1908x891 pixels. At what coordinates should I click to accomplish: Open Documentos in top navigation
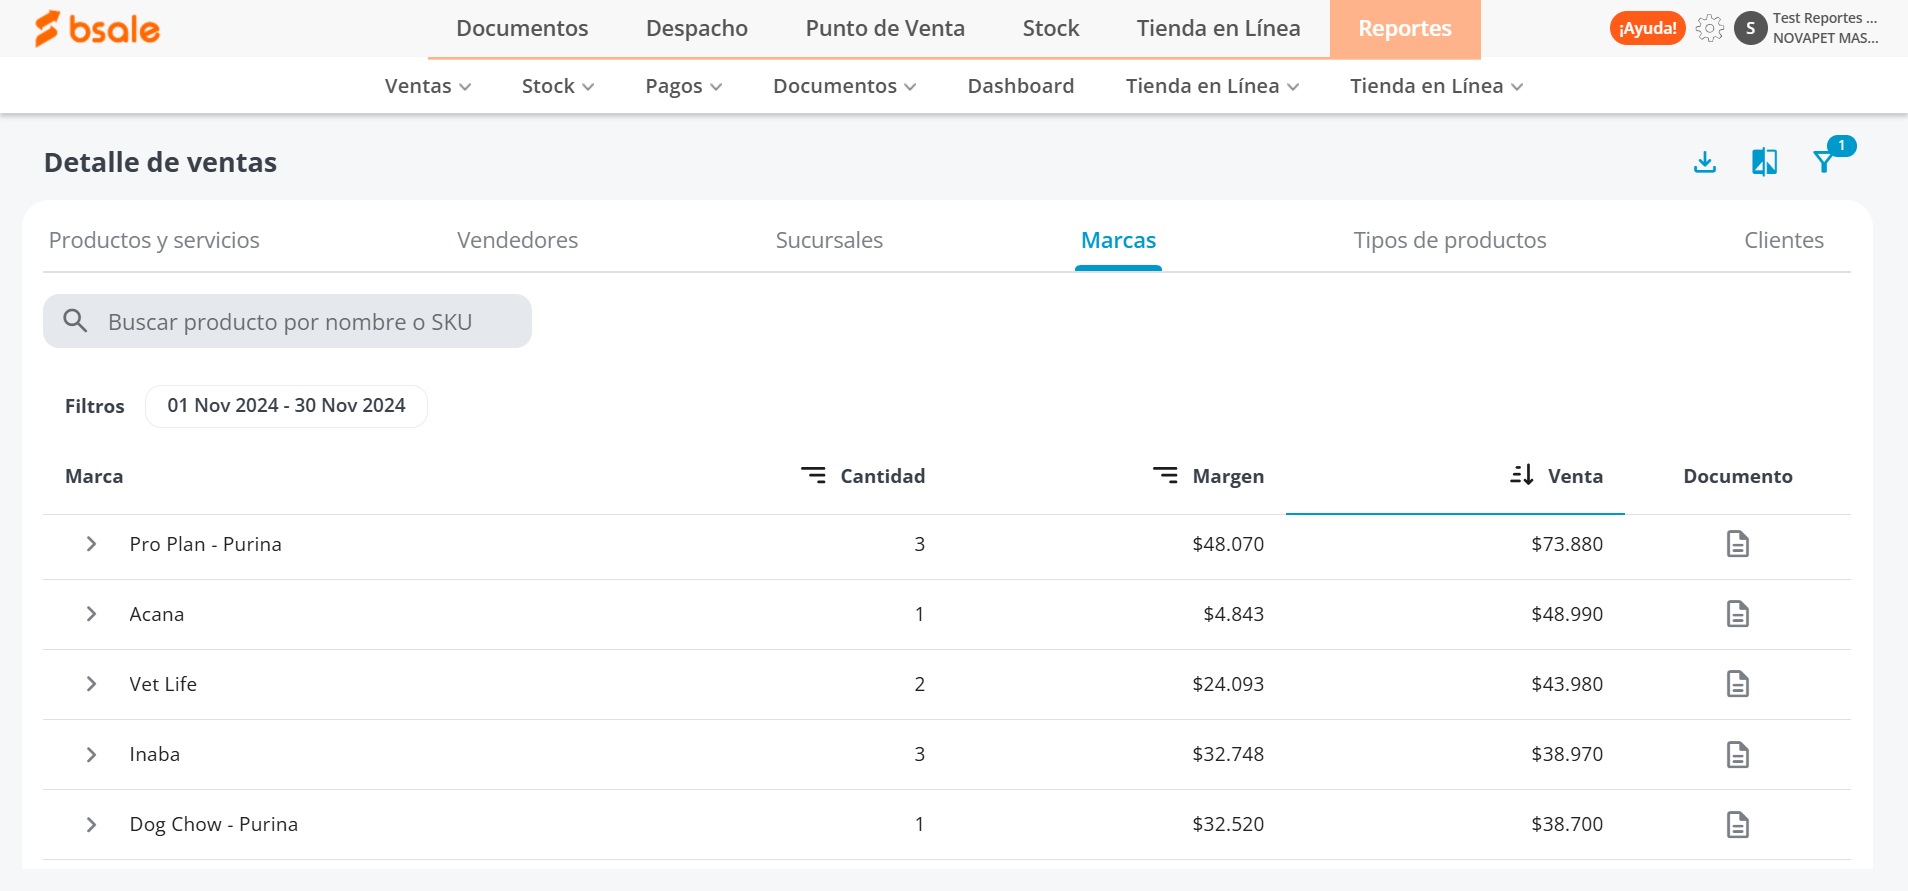(x=522, y=28)
